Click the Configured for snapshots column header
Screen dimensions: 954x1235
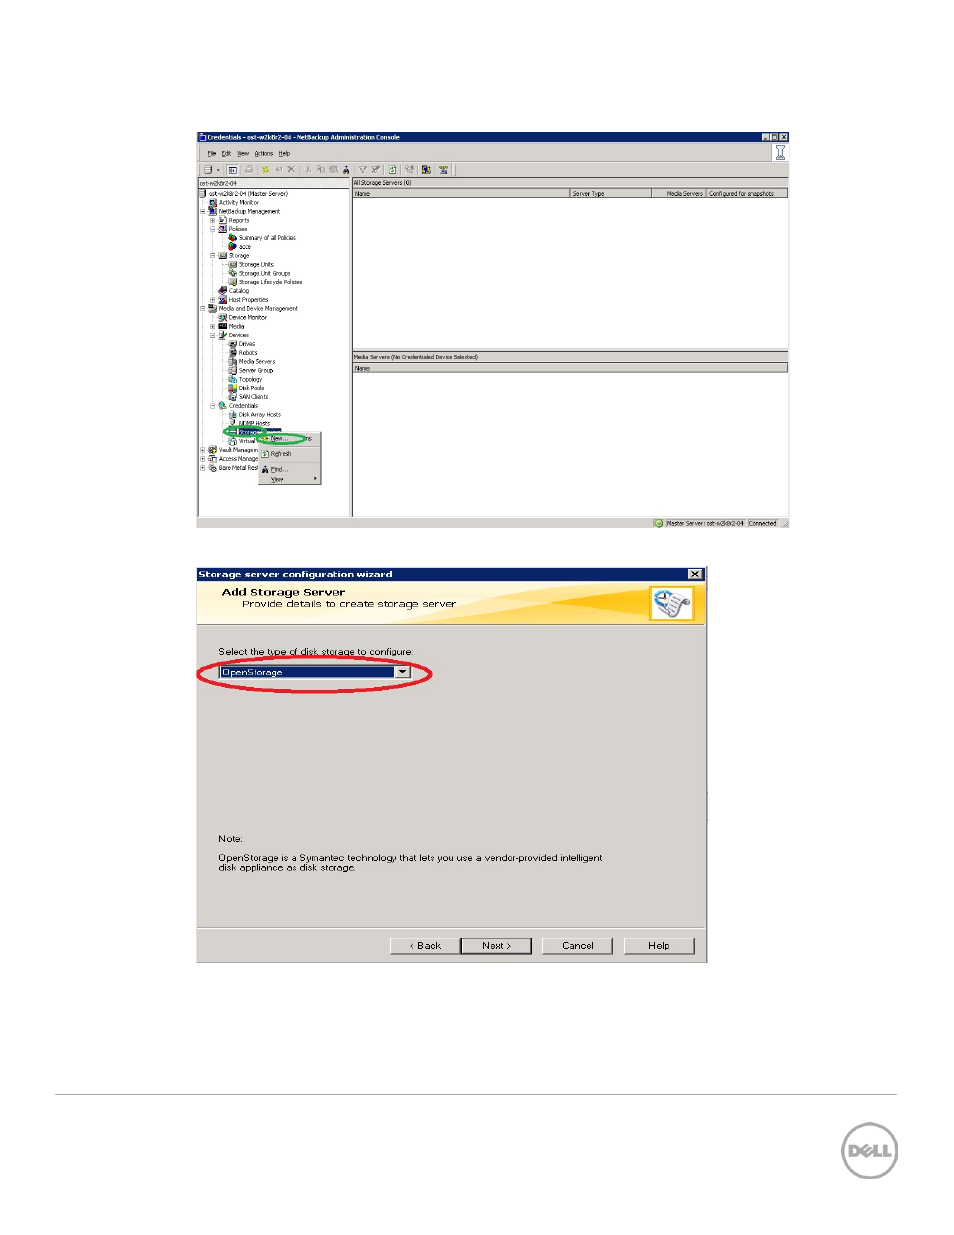tap(747, 194)
